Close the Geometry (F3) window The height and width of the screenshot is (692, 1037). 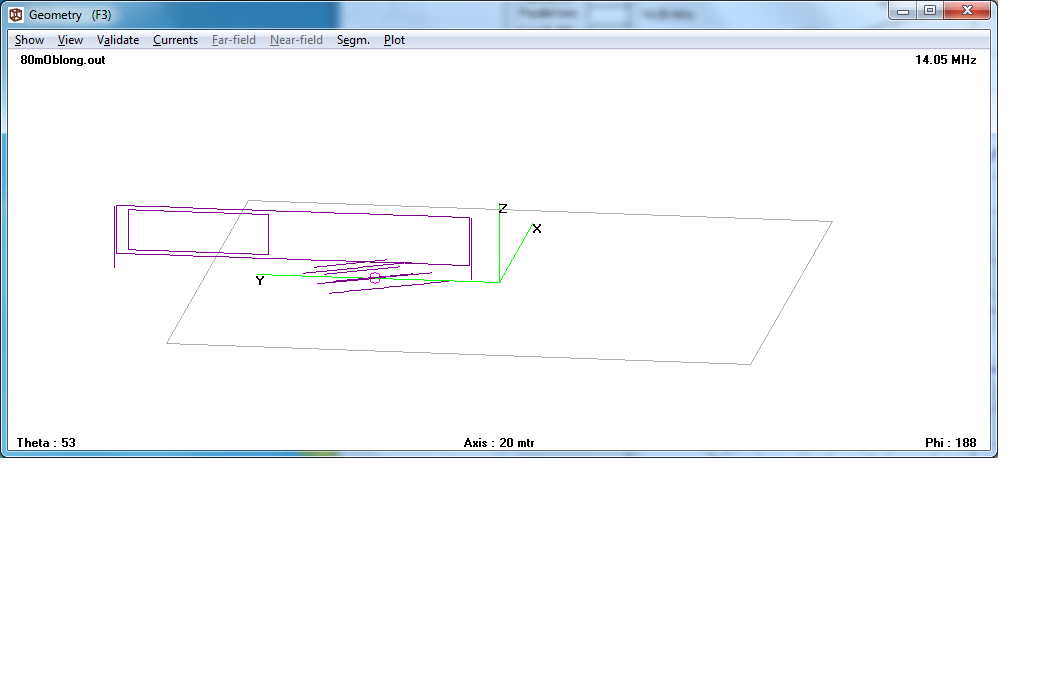coord(967,11)
